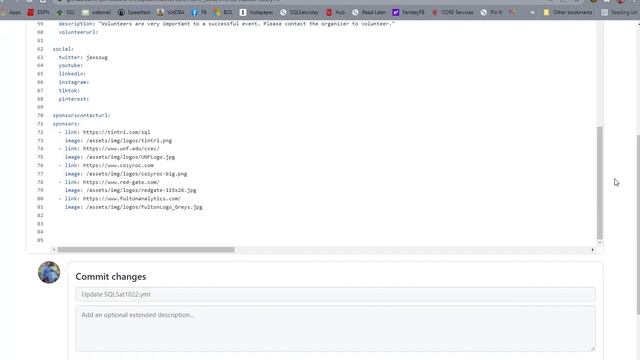Open the ESPN bookmark

[38, 12]
